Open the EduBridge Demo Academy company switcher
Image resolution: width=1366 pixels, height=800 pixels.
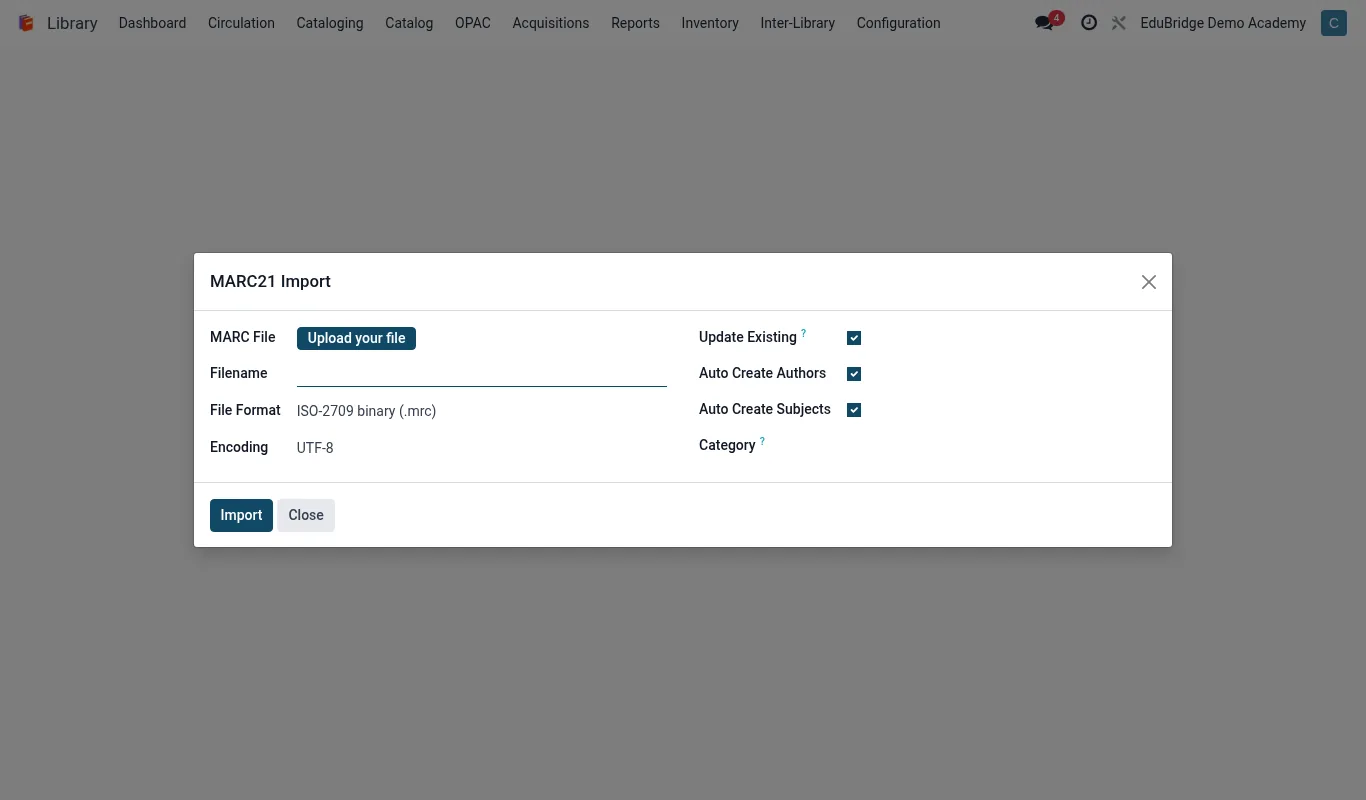tap(1223, 23)
